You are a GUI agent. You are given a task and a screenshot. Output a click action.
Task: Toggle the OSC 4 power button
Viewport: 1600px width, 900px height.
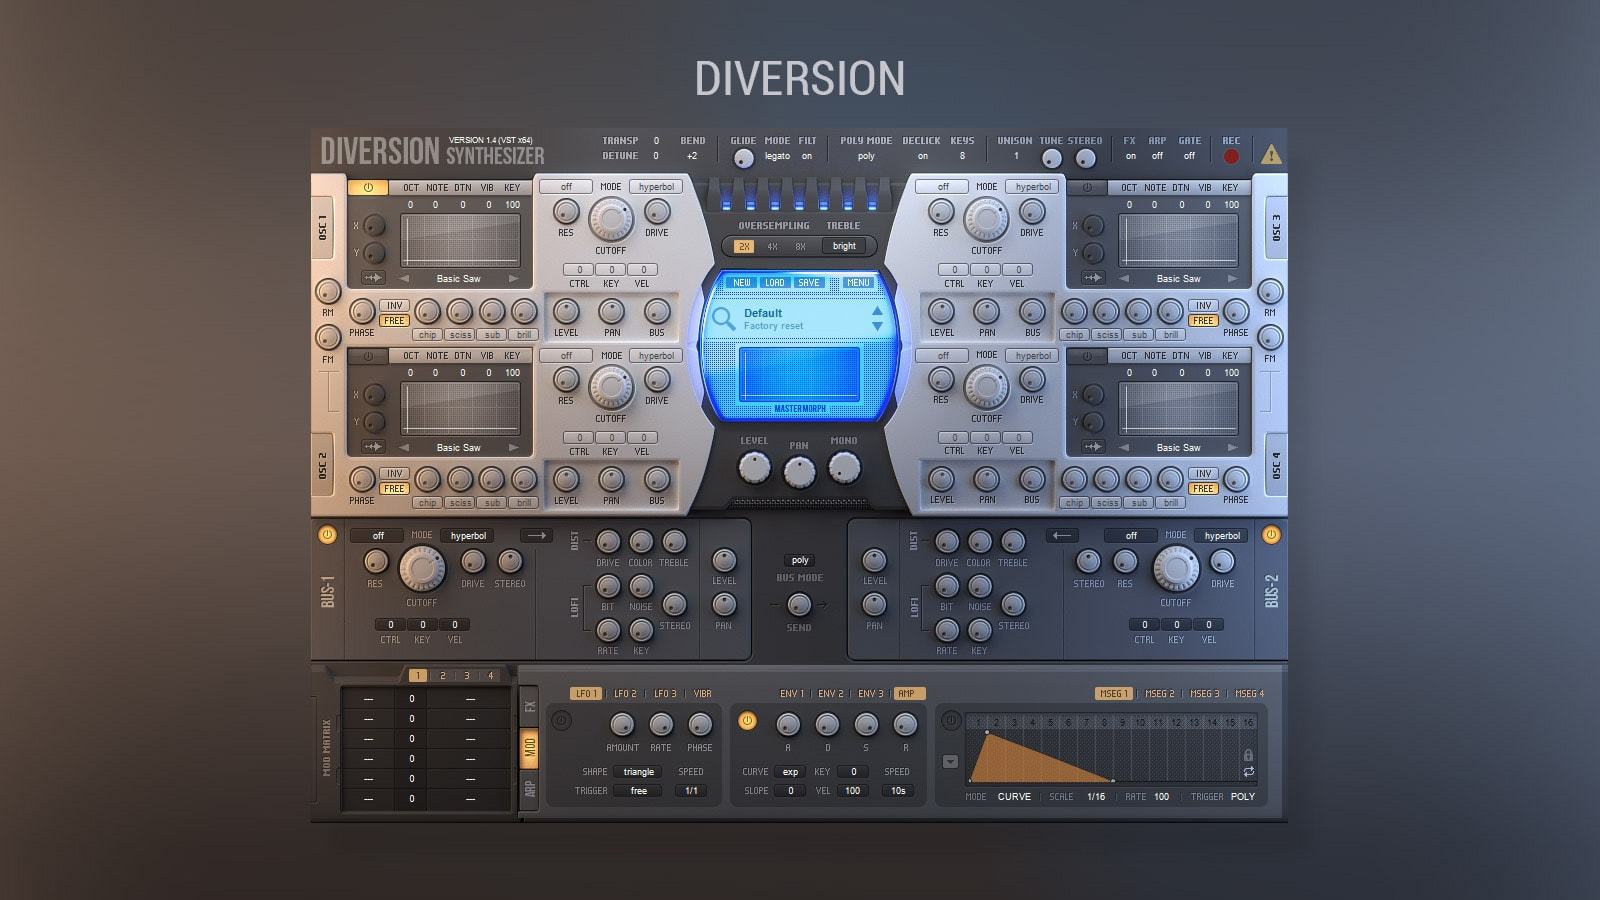[1087, 356]
